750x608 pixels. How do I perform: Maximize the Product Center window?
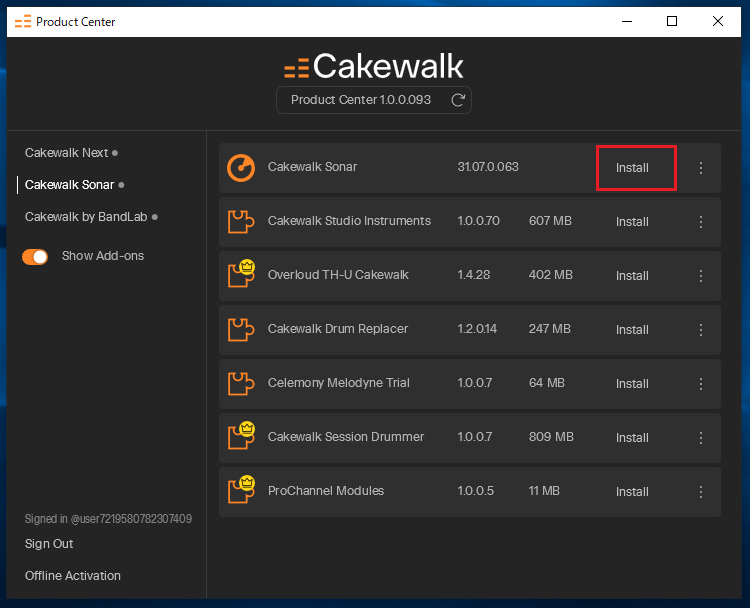coord(672,22)
